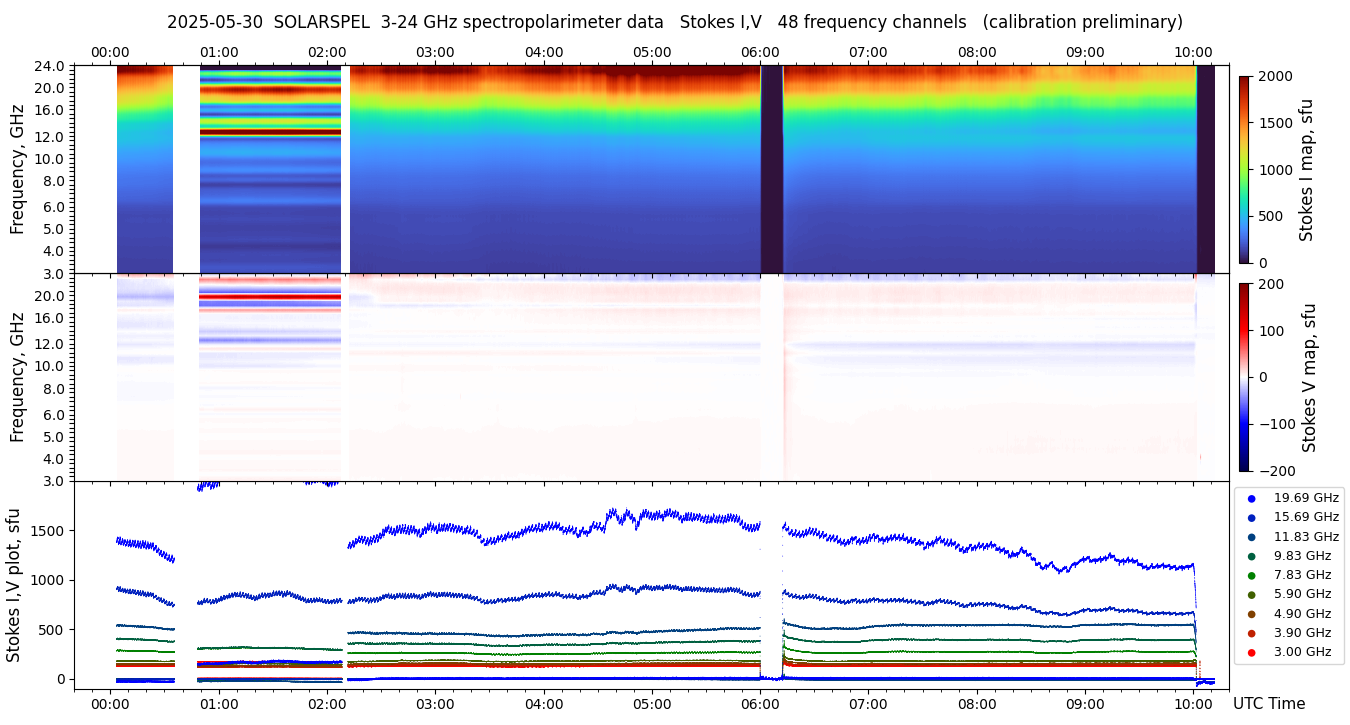The height and width of the screenshot is (725, 1350).
Task: Click the 3.90 GHz legend entry text
Action: click(1302, 633)
